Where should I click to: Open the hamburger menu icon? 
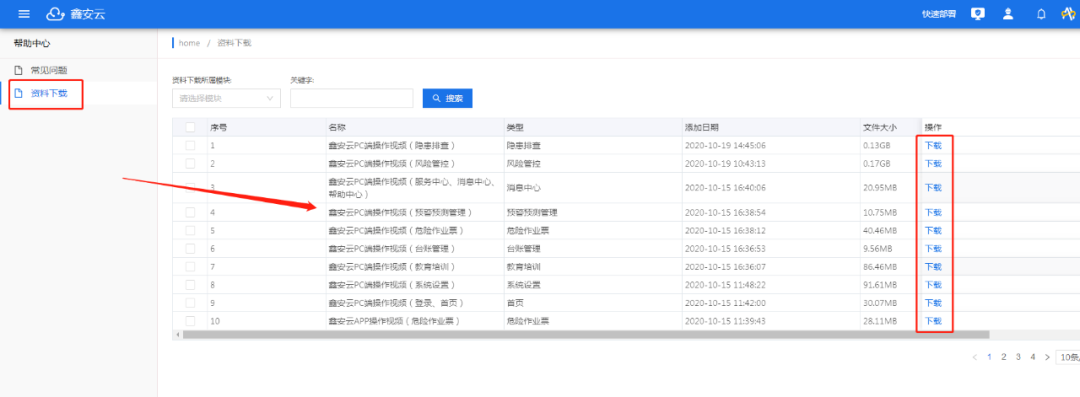coord(24,14)
